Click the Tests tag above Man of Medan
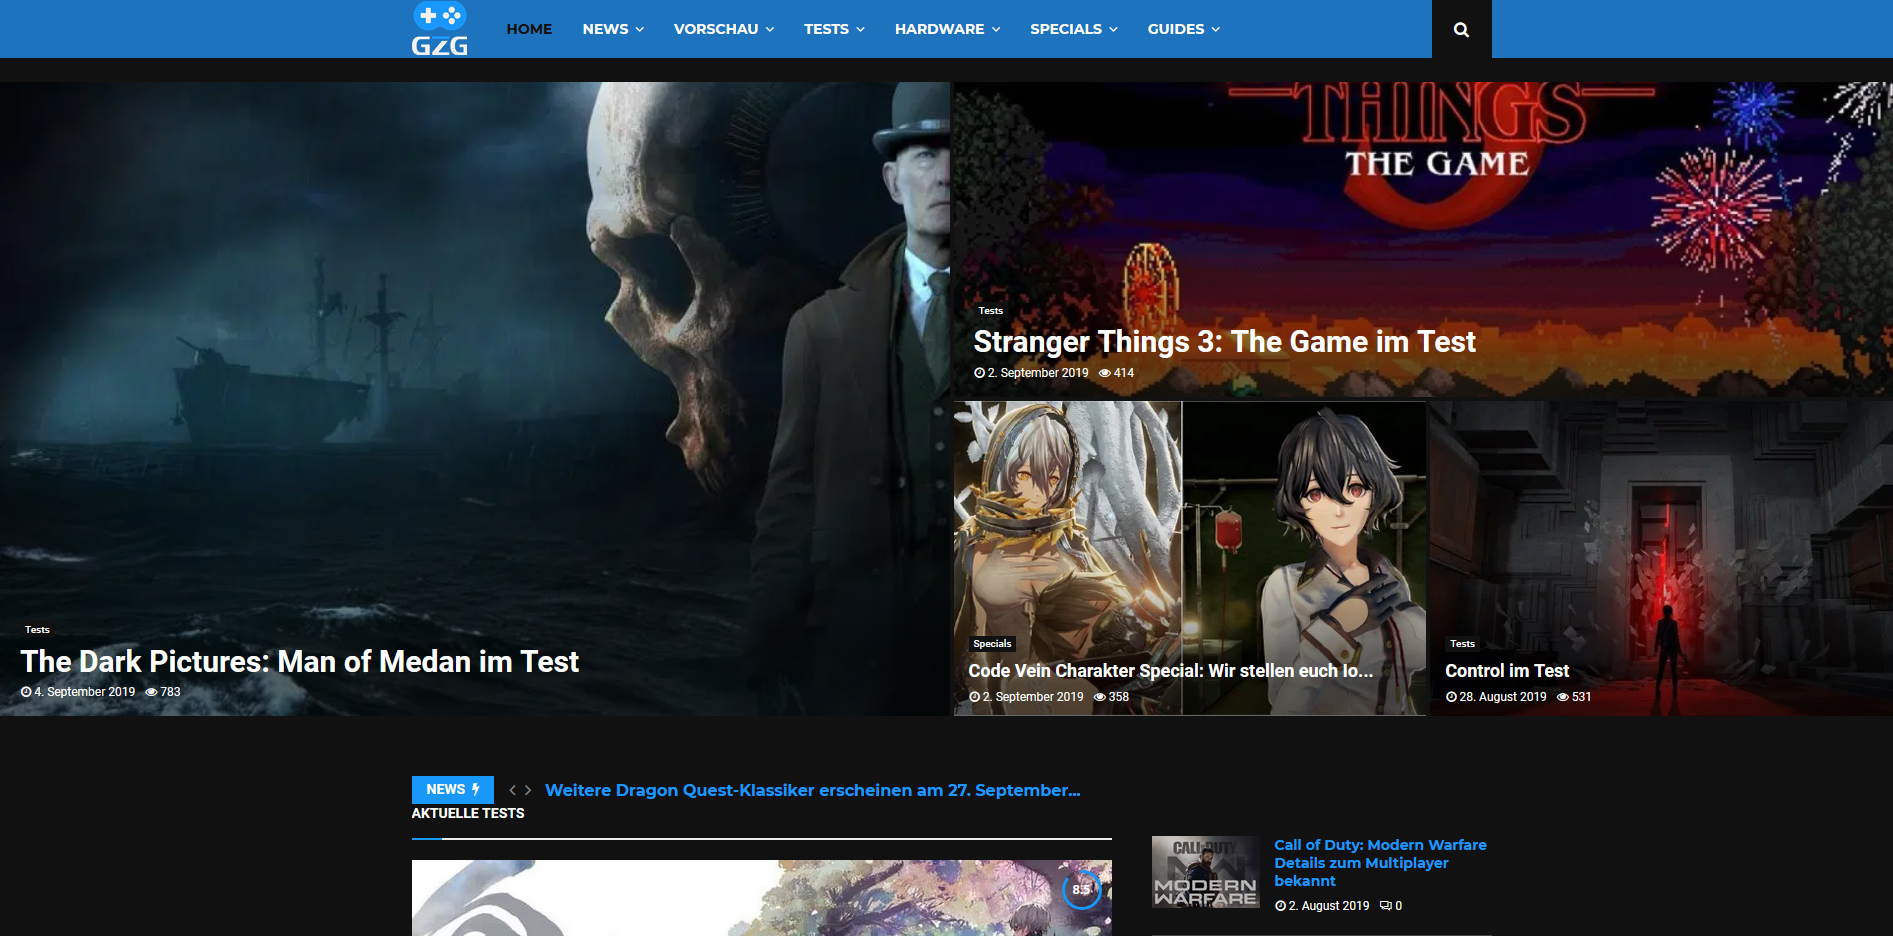 click(37, 629)
